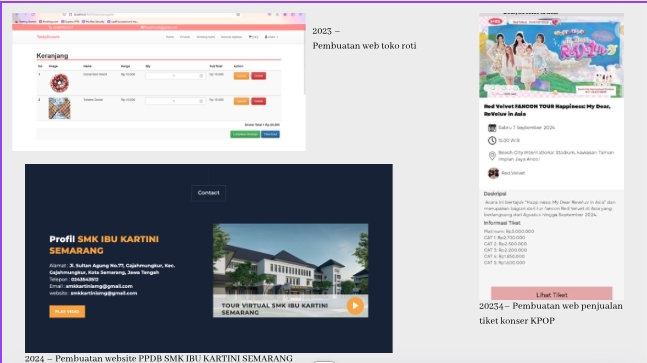The height and width of the screenshot is (363, 647).
Task: Click the Alamat Jl. Sultan Agung address text
Action: (x=112, y=269)
